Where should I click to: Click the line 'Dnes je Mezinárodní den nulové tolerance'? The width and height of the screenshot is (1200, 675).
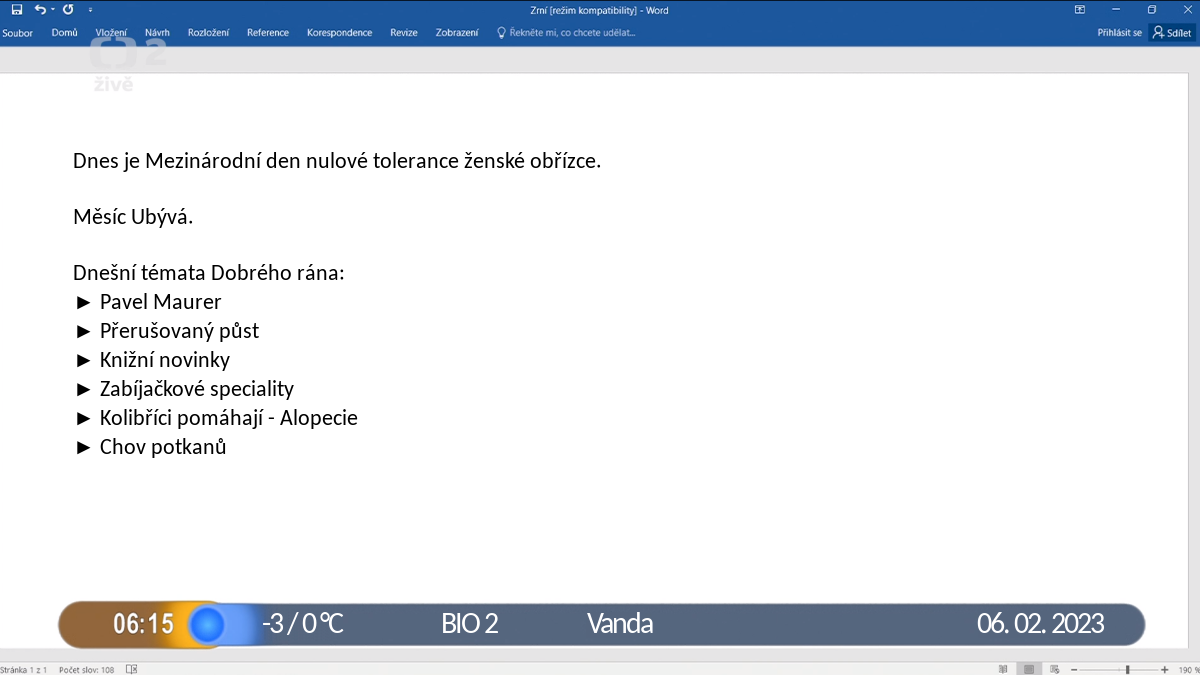(x=337, y=161)
